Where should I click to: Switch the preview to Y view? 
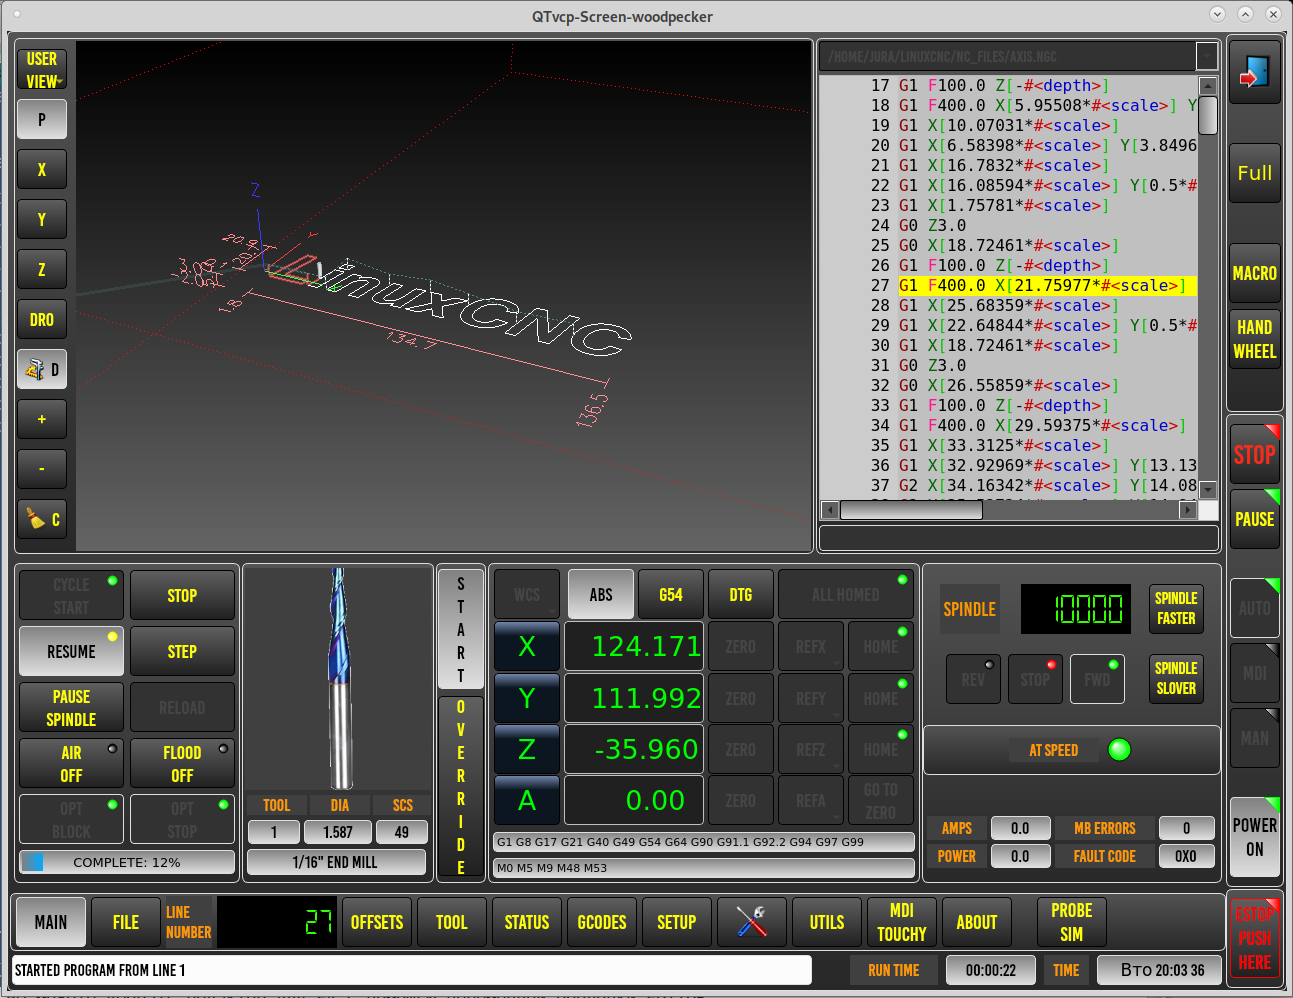point(42,219)
